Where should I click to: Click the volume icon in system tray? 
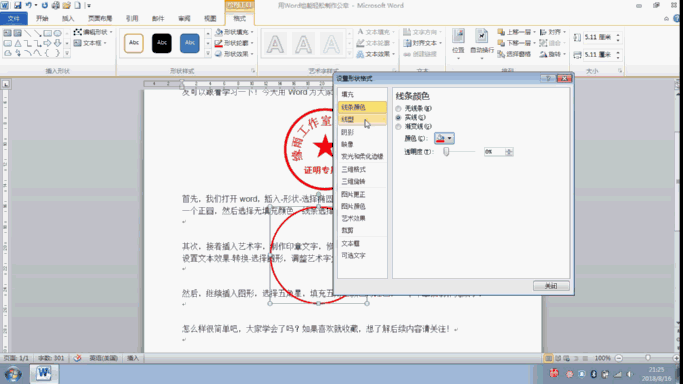630,374
